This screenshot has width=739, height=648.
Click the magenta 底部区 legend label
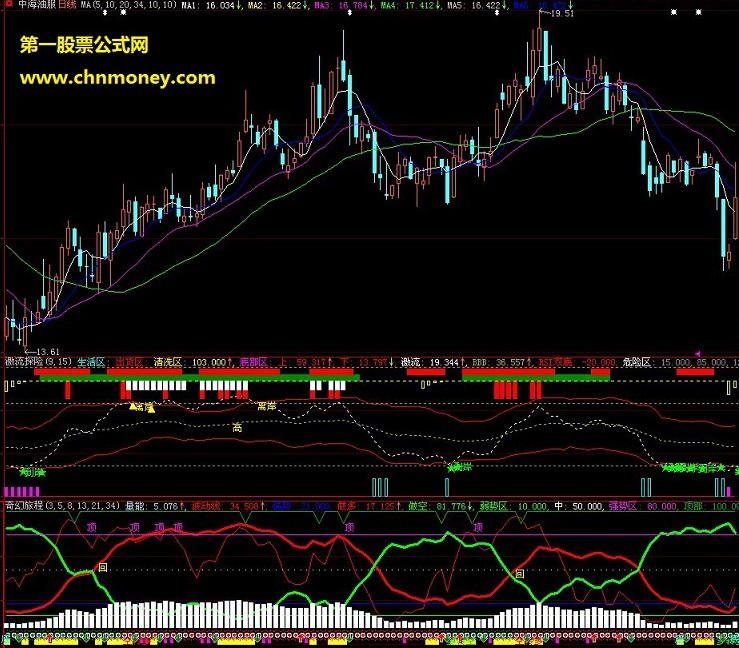[x=254, y=362]
